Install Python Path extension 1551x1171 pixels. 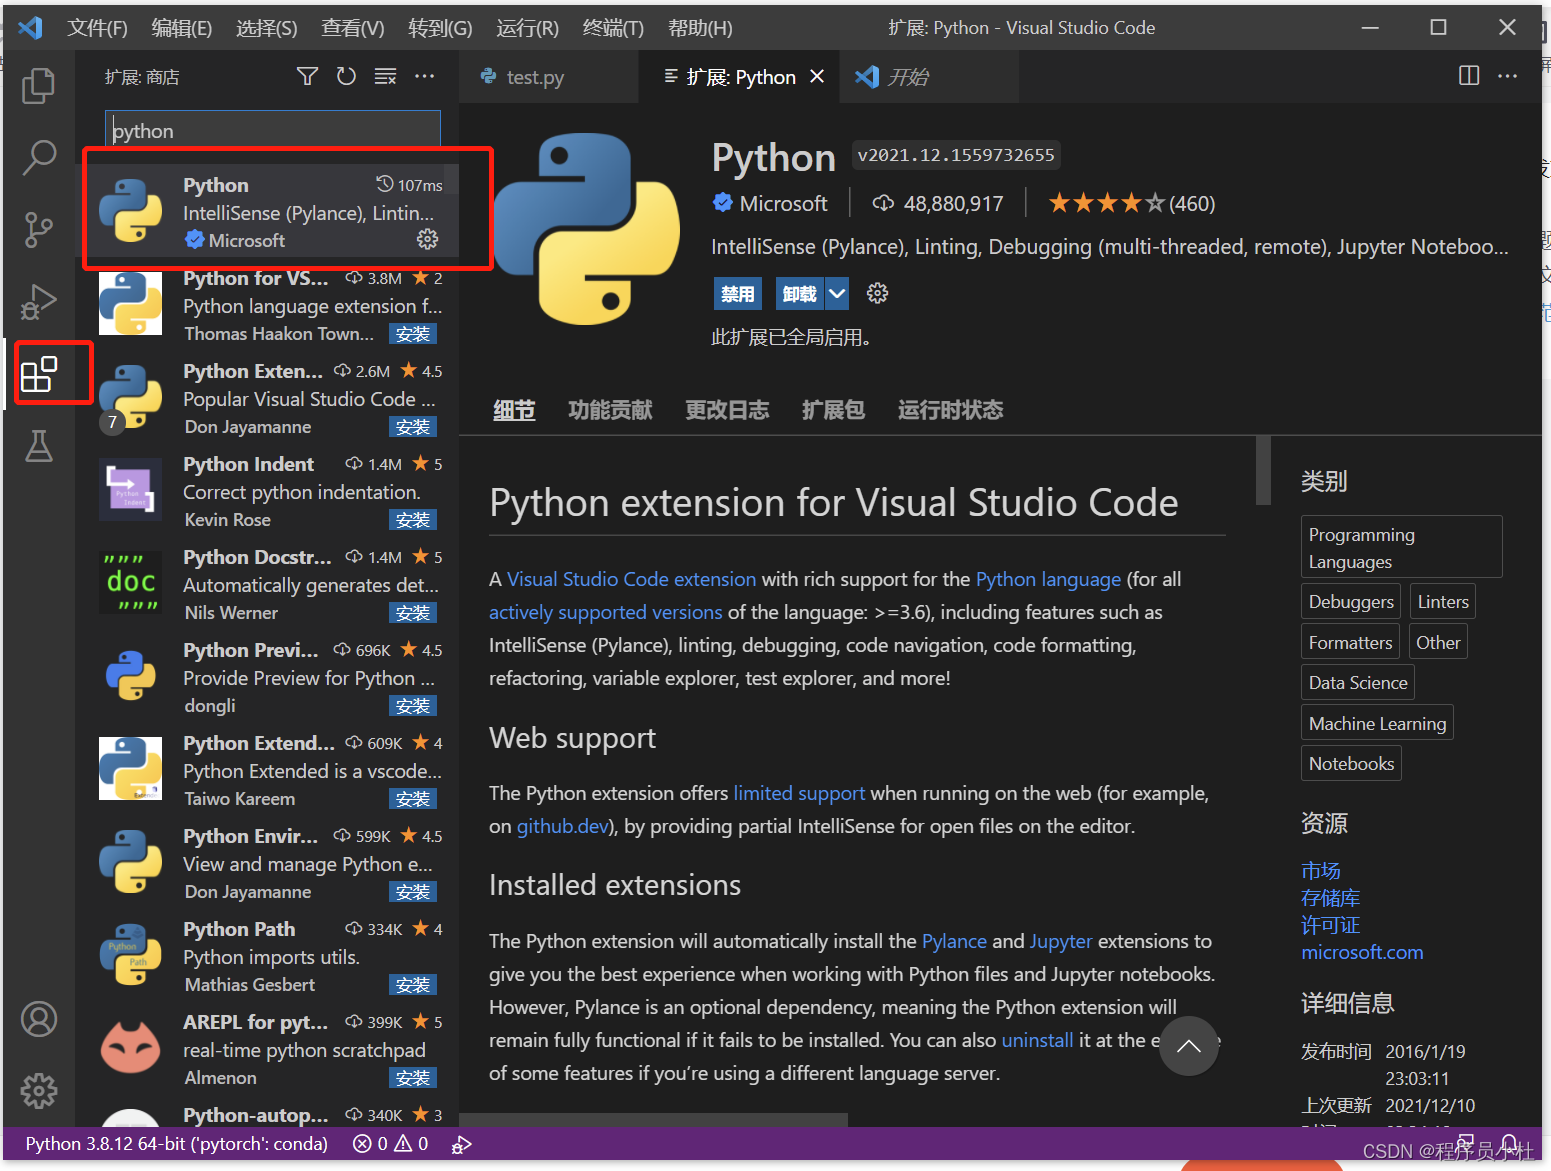(413, 985)
